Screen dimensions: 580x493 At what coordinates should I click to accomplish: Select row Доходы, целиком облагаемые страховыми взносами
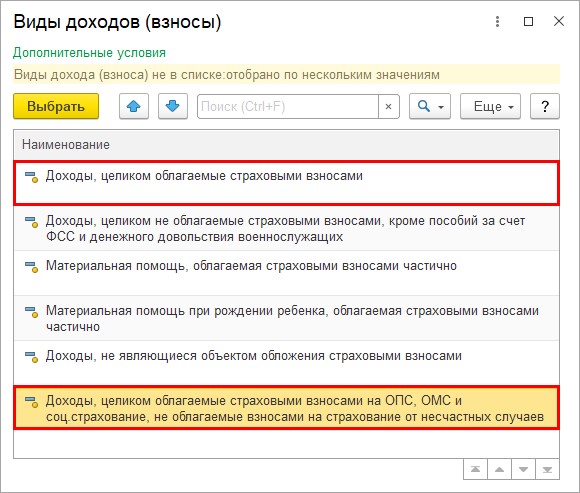[x=286, y=183]
